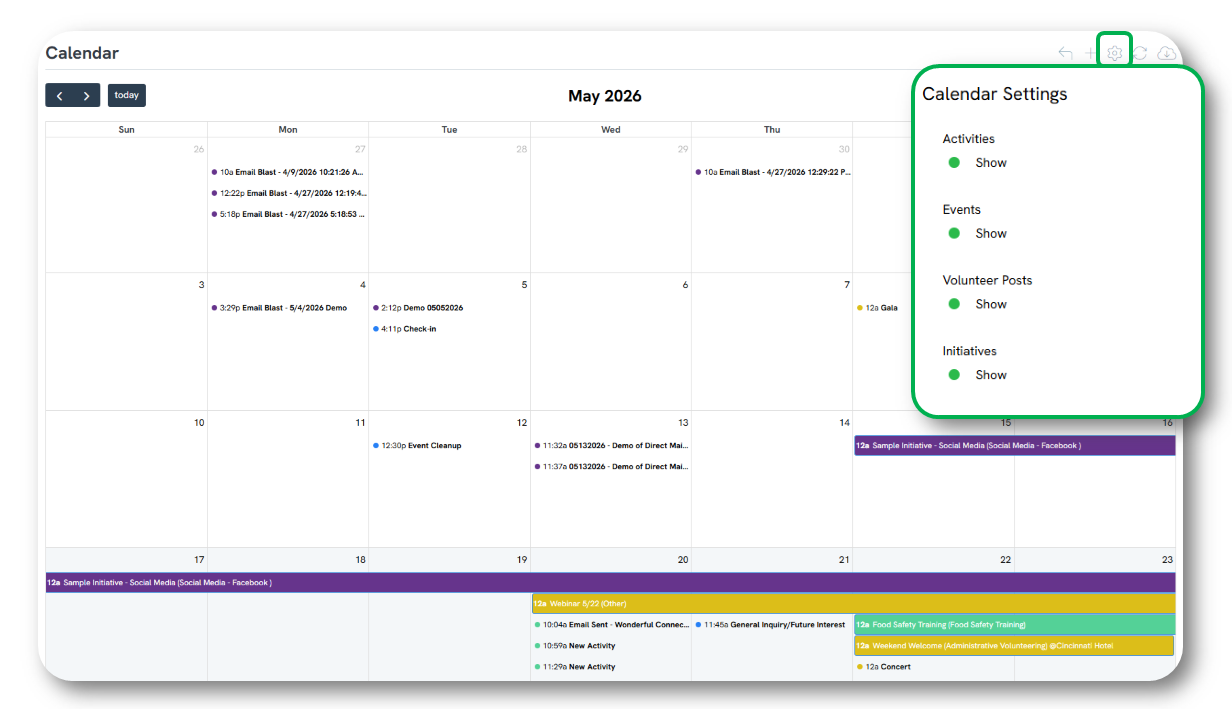The image size is (1232, 709).
Task: Open Sample Initiative bar in May 17 week
Action: coord(611,582)
